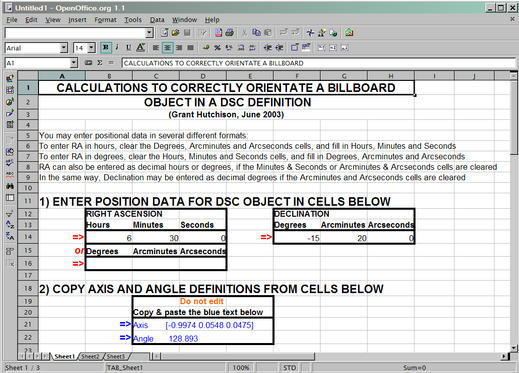Click the horizontal scrollbar thumb
519x373 pixels.
(238, 356)
